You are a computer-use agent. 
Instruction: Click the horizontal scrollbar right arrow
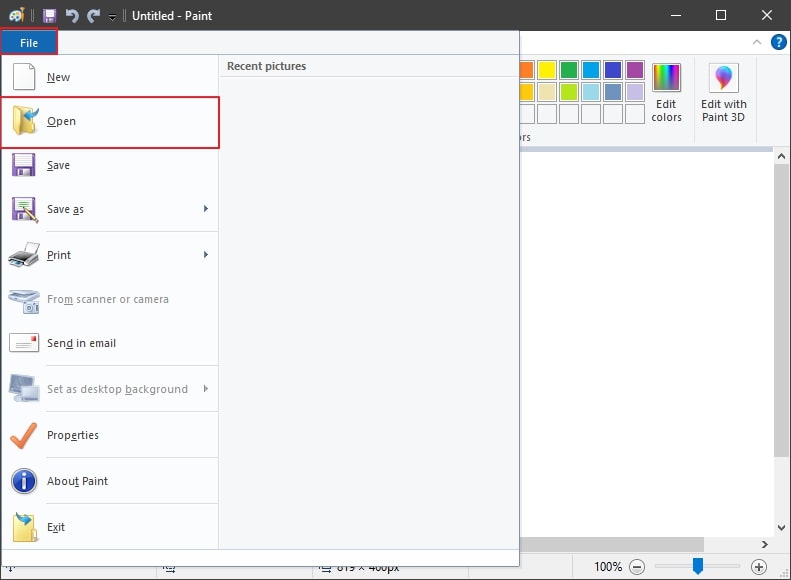[x=765, y=544]
